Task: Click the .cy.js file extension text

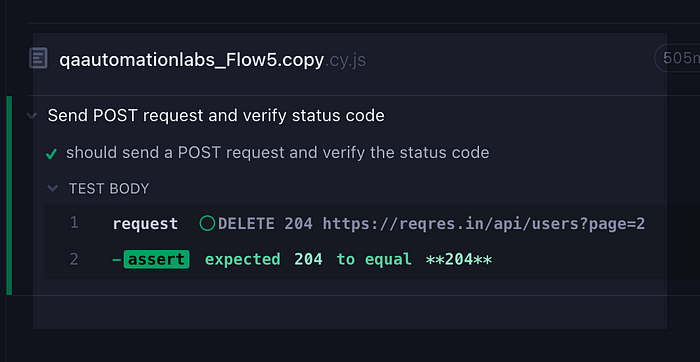Action: point(345,60)
